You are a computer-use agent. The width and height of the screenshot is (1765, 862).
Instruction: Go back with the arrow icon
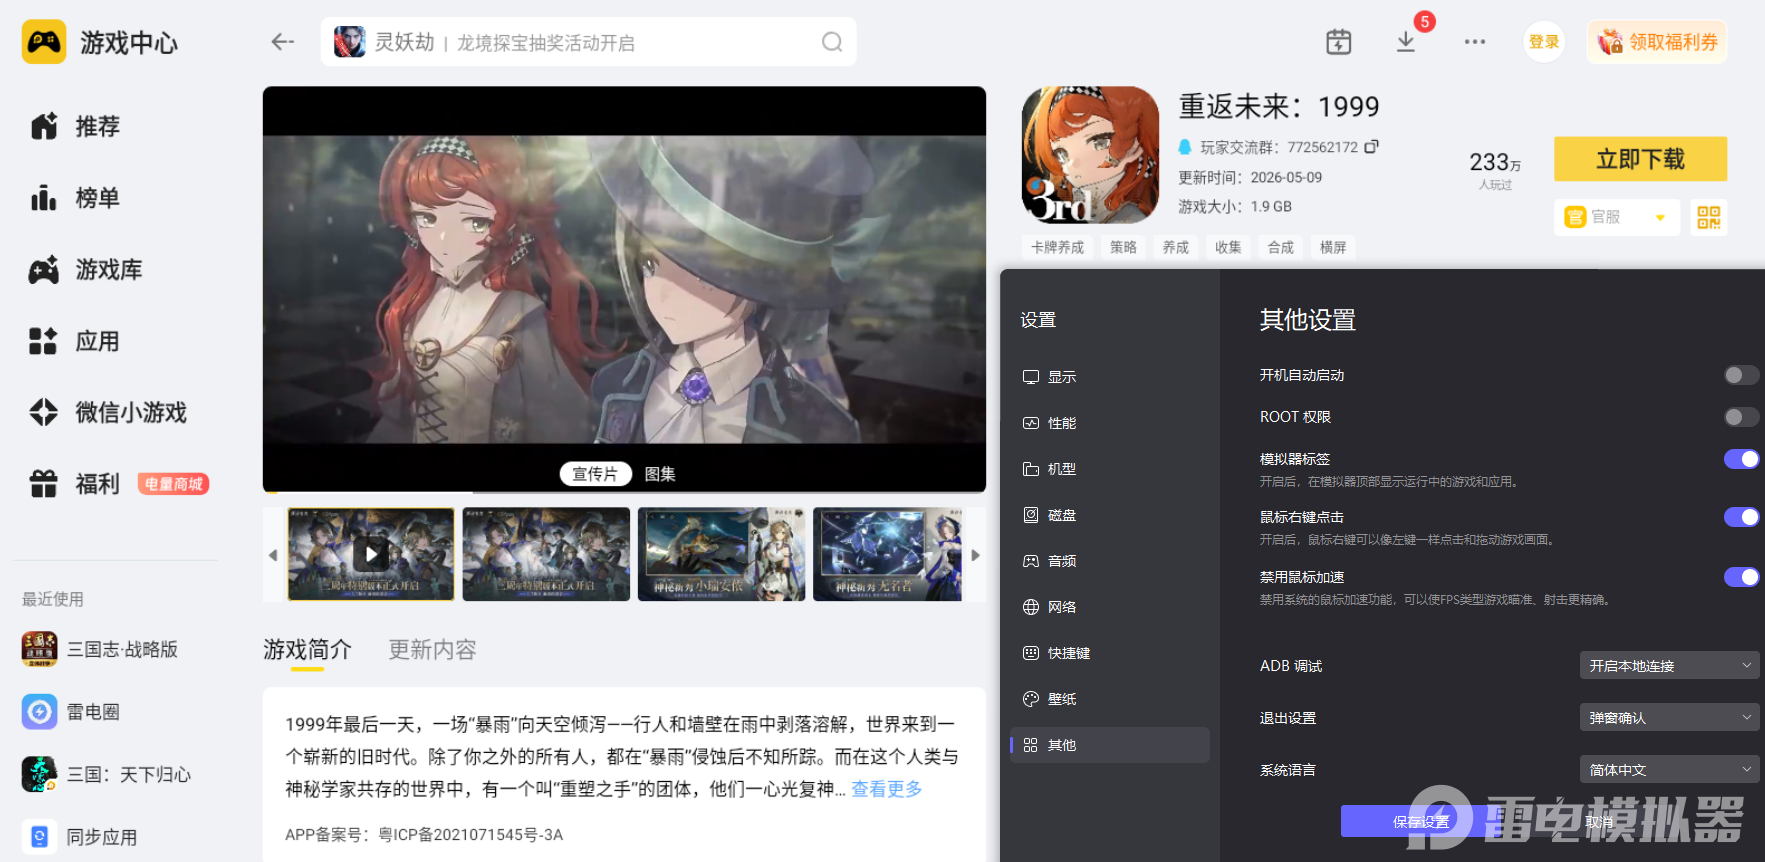click(x=283, y=42)
